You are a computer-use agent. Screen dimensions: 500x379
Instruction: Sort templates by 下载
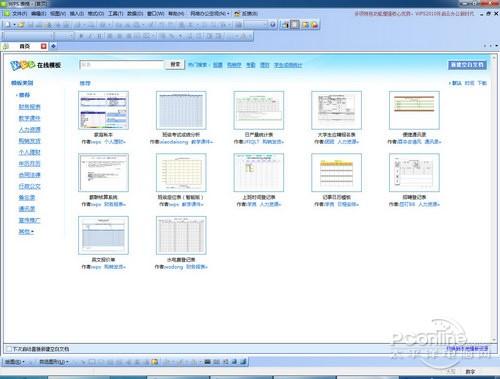482,83
